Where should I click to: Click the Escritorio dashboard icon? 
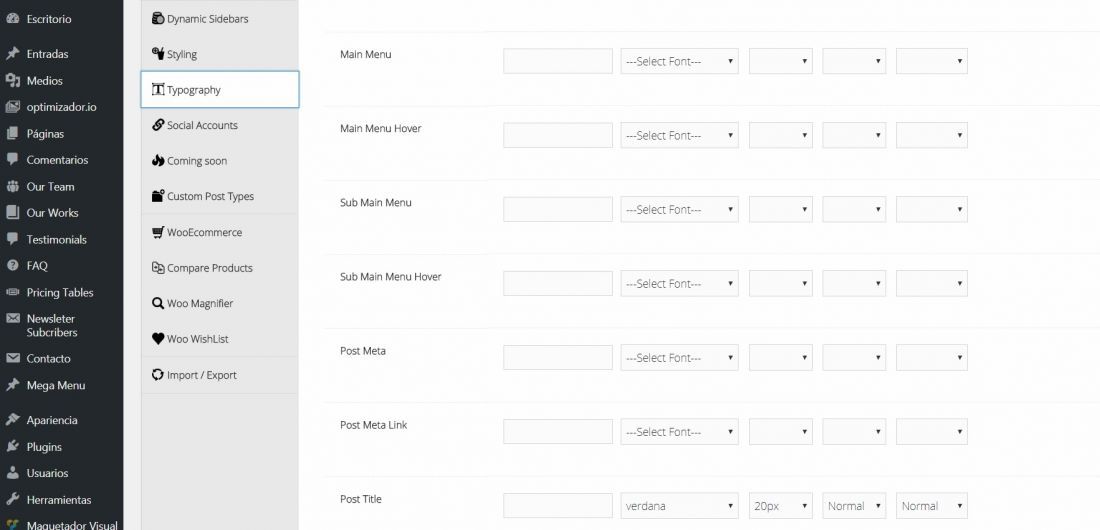[x=13, y=19]
